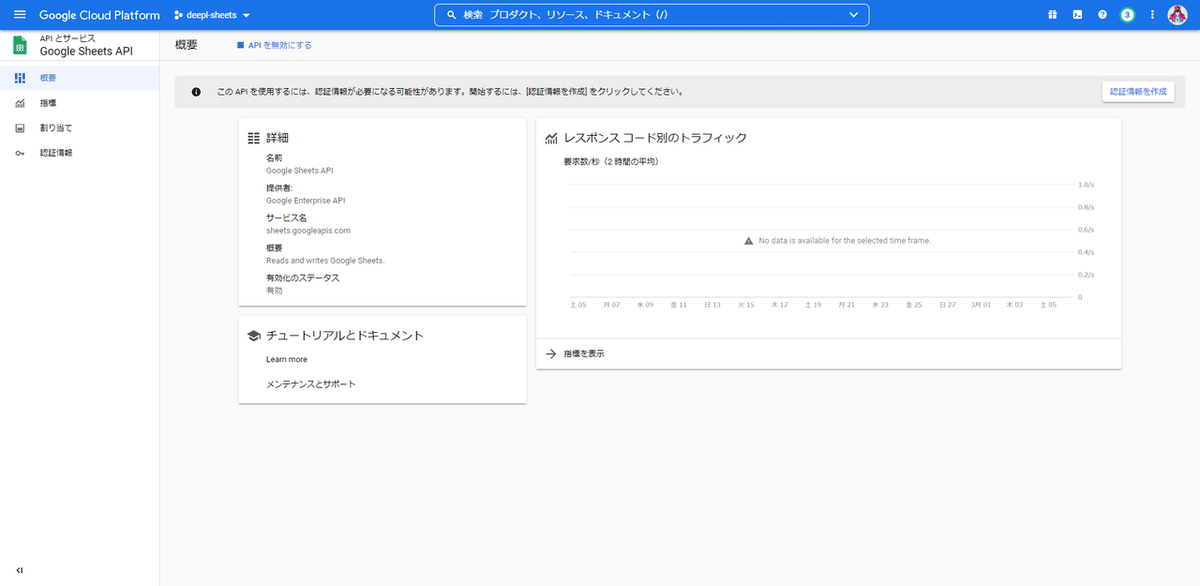The height and width of the screenshot is (586, 1200).
Task: Collapse the sidebar with bottom arrow
Action: click(20, 570)
